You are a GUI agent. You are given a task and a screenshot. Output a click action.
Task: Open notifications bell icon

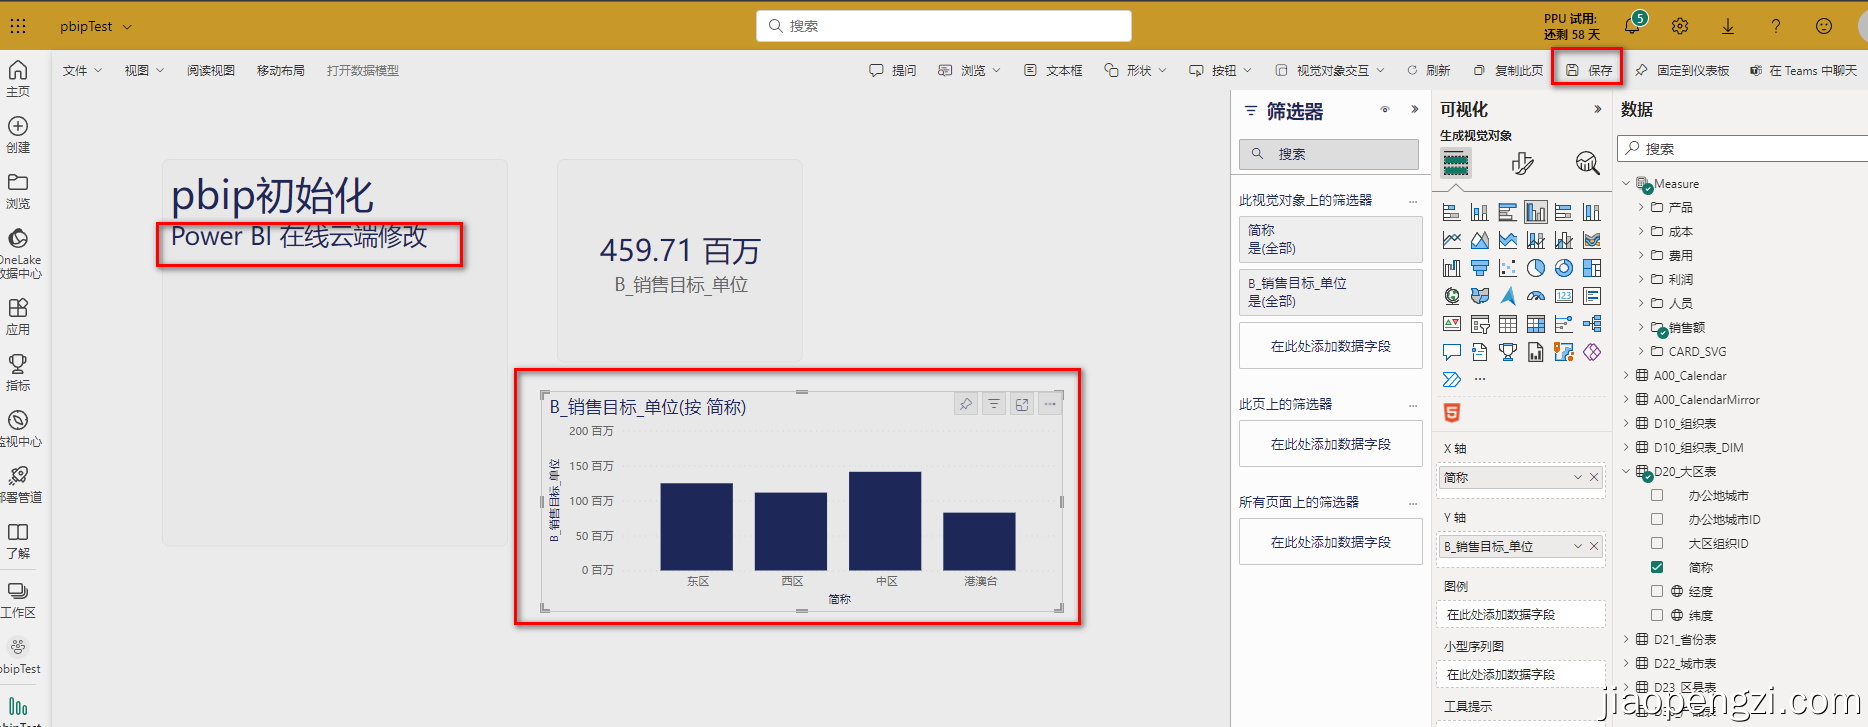tap(1632, 26)
